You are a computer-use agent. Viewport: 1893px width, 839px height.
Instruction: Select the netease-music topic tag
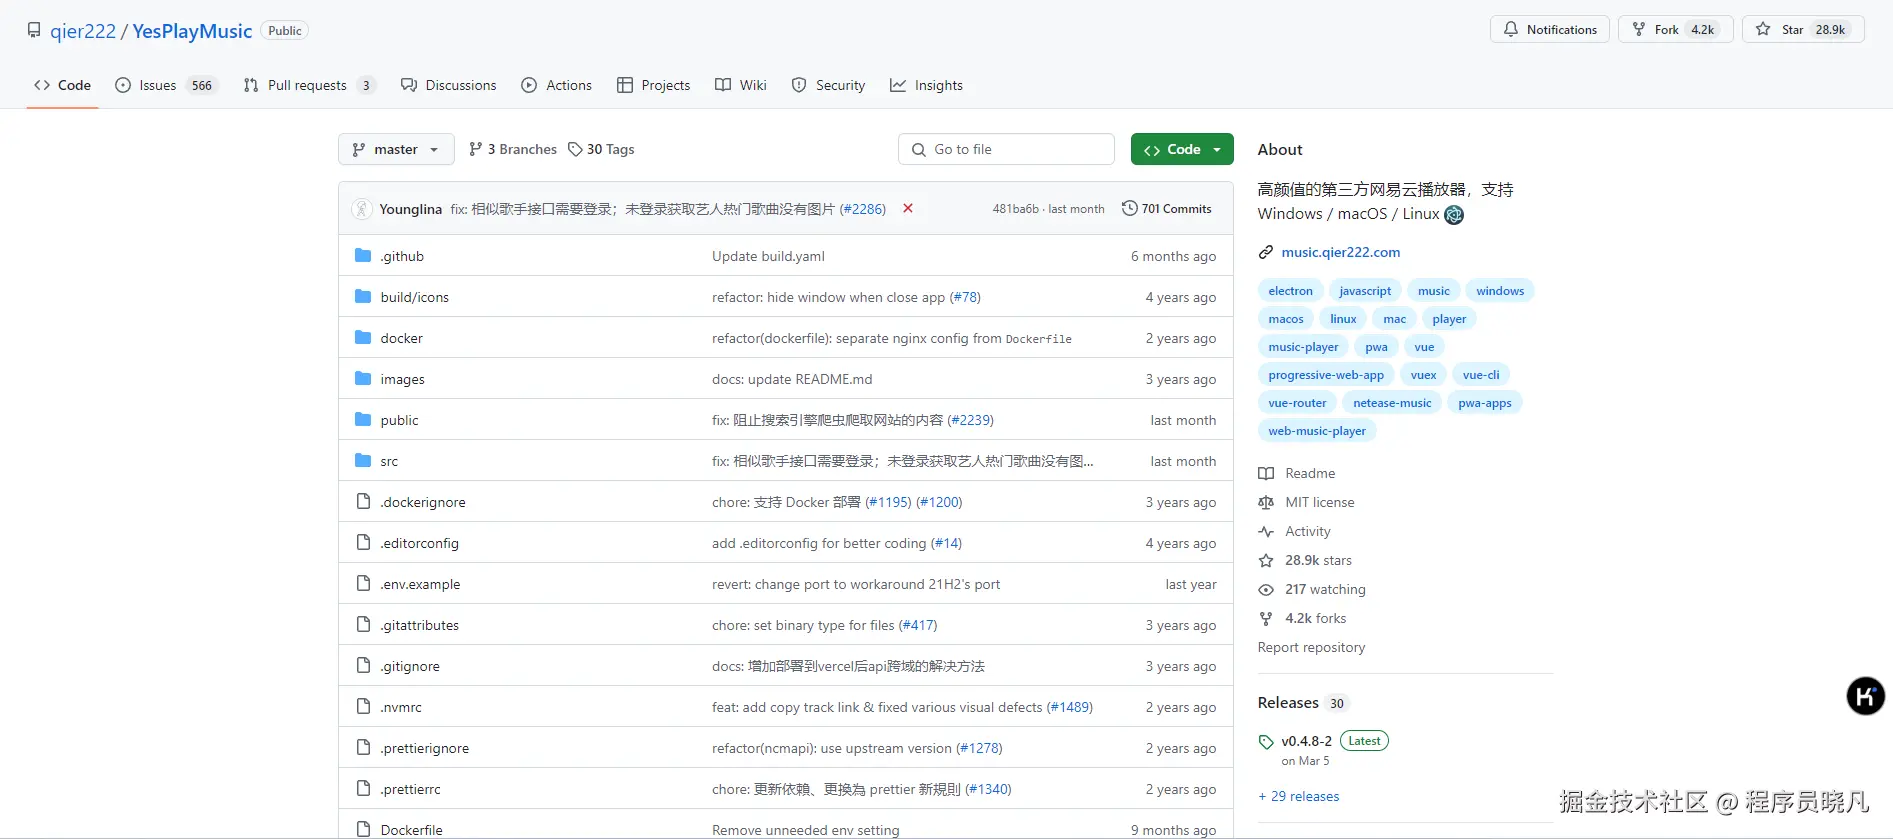coord(1392,403)
